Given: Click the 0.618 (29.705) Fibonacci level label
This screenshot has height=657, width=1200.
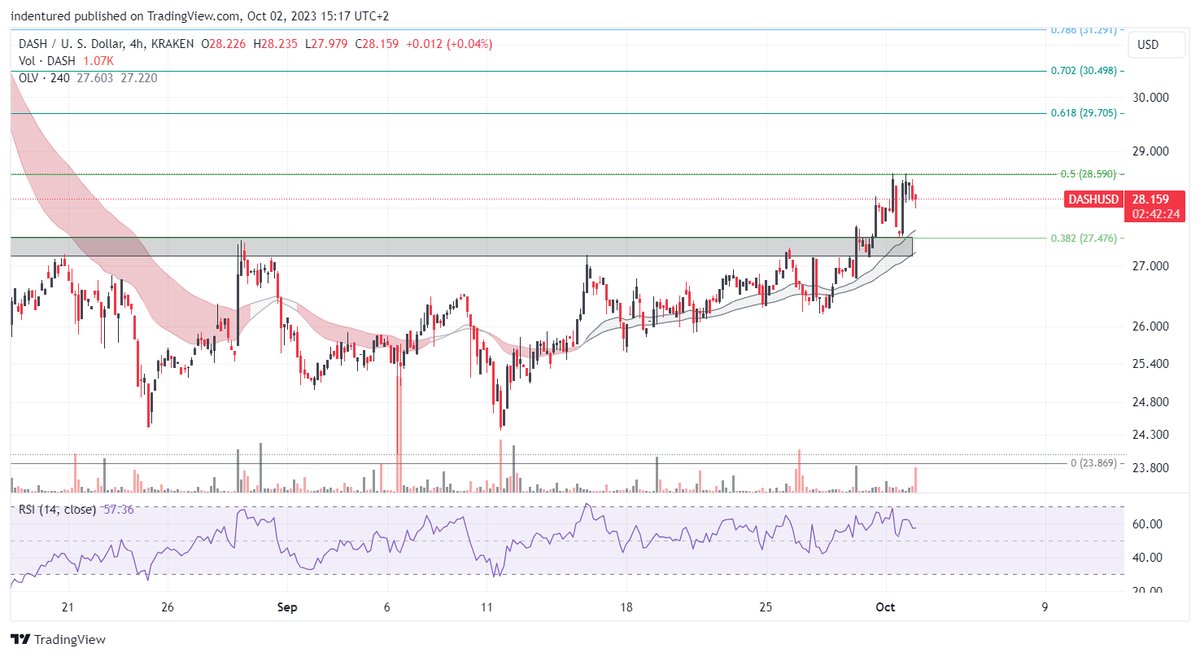Looking at the screenshot, I should click(x=1084, y=114).
